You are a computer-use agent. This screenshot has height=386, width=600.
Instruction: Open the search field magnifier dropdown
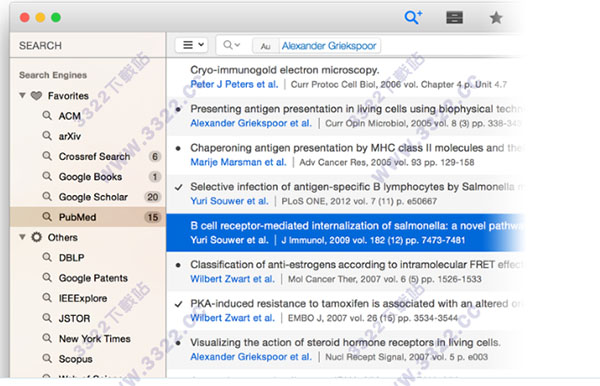232,45
